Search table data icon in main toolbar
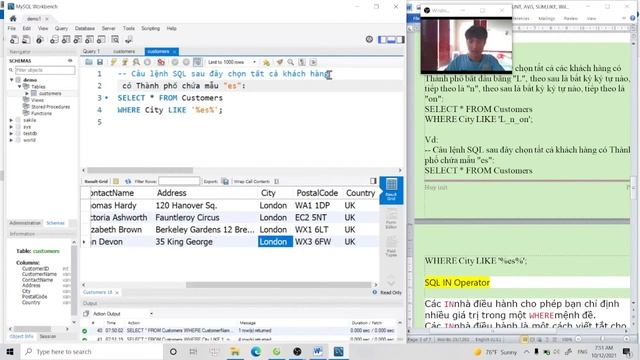 [116, 40]
